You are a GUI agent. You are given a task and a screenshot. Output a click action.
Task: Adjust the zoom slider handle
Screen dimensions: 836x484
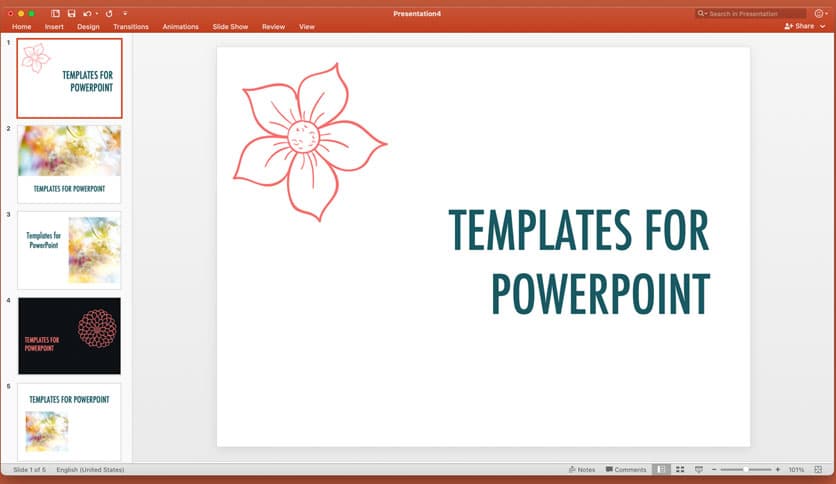(745, 470)
